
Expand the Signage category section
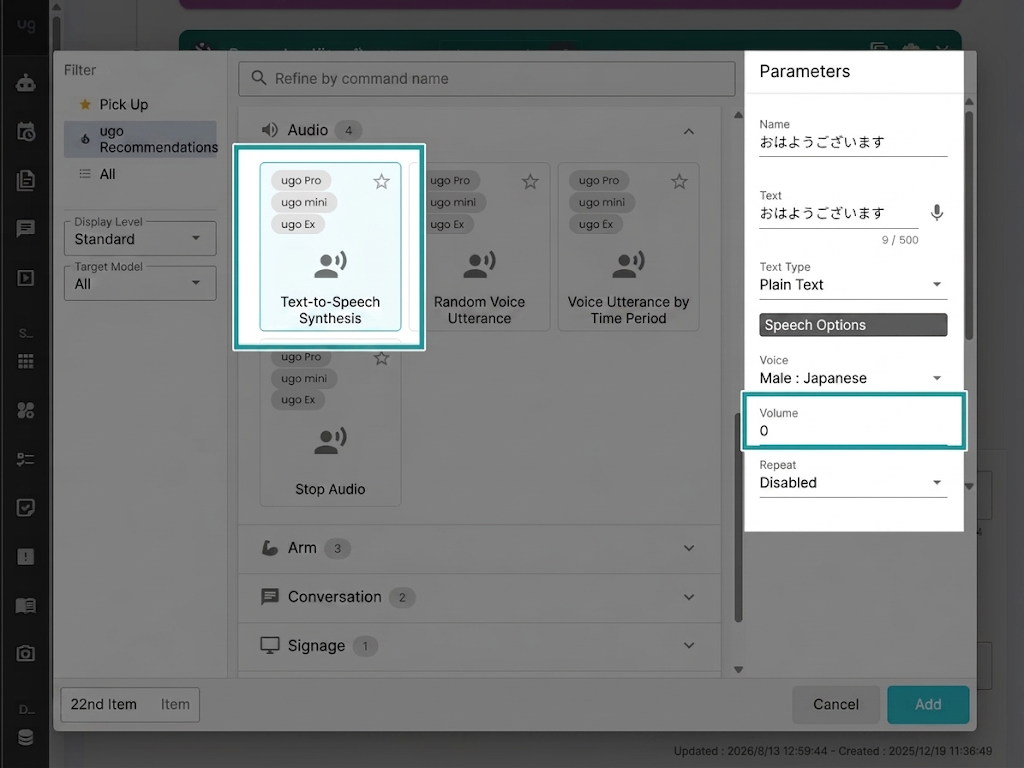pyautogui.click(x=688, y=645)
